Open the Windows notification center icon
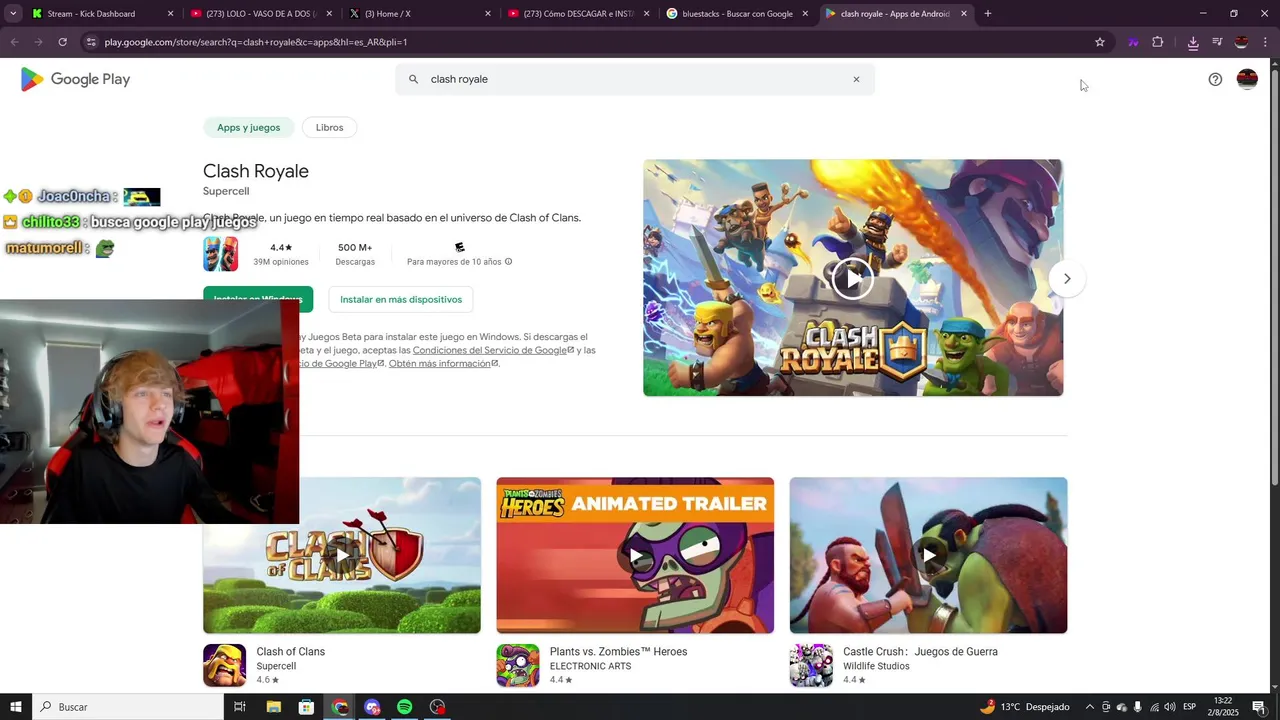Viewport: 1280px width, 720px height. (1259, 707)
